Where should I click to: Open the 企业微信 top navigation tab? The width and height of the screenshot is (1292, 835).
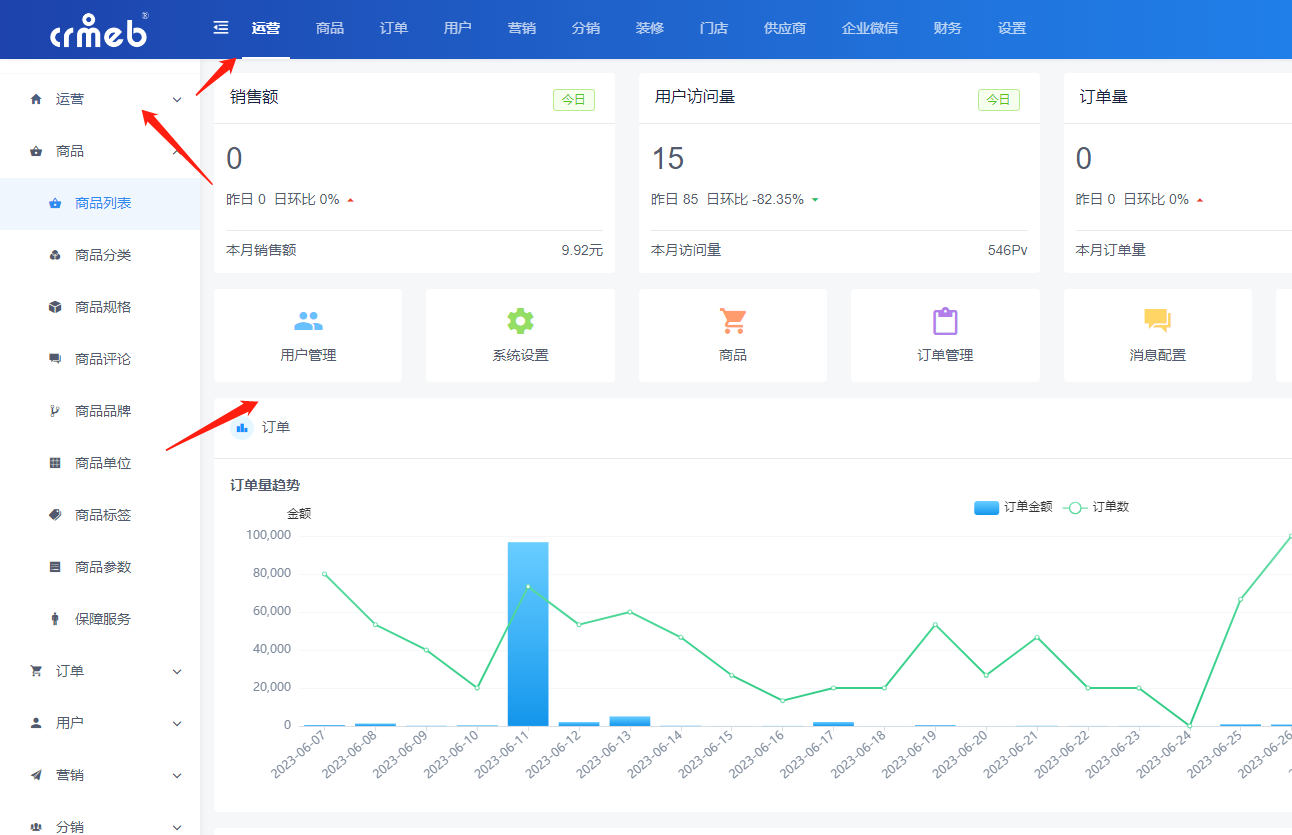[x=870, y=28]
